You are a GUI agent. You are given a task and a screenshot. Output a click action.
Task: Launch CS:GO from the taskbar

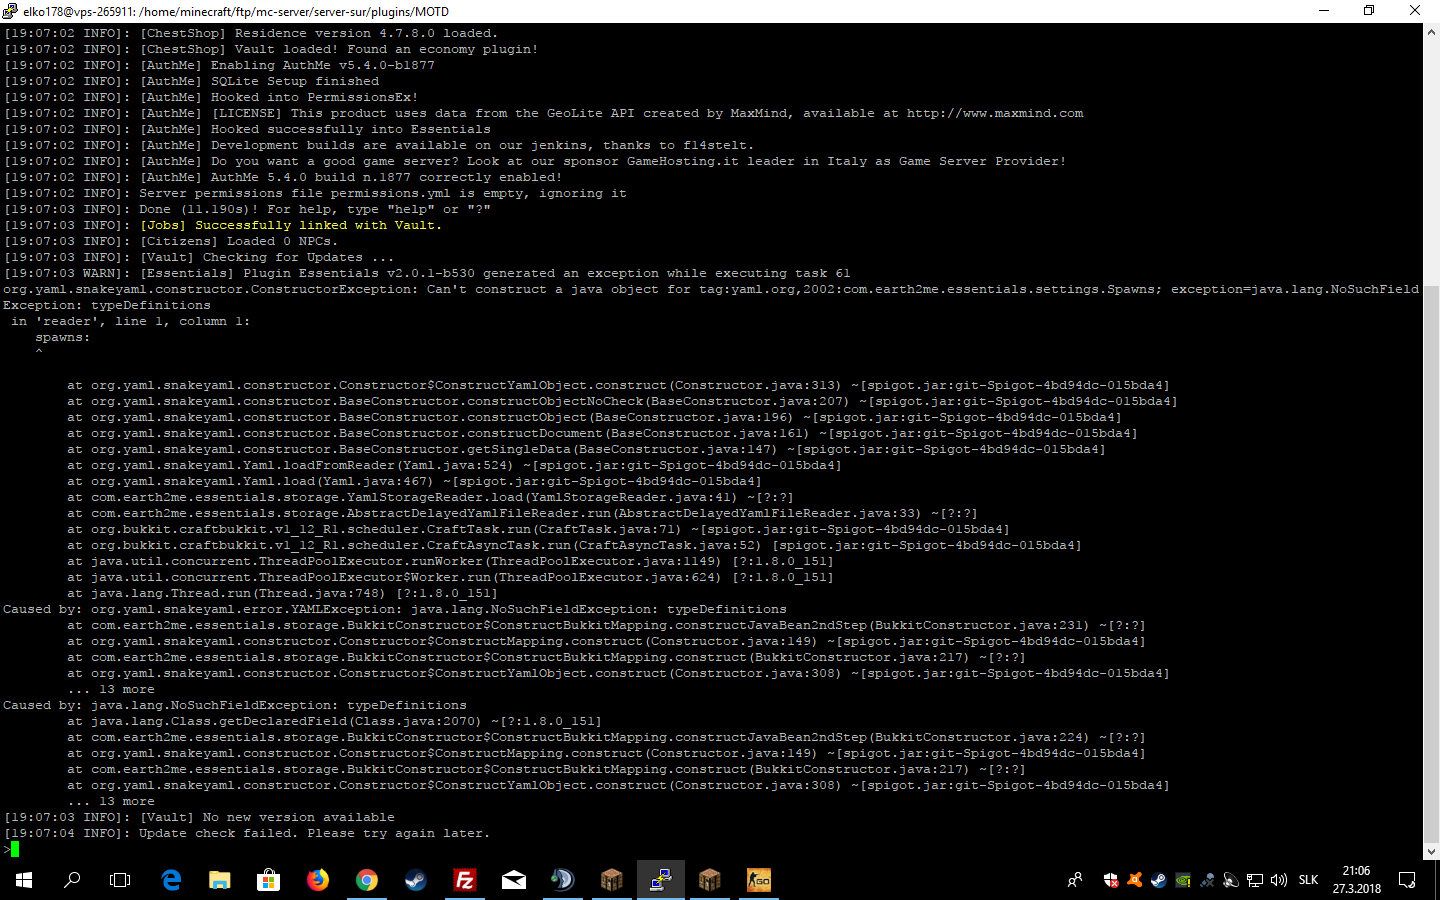(759, 880)
